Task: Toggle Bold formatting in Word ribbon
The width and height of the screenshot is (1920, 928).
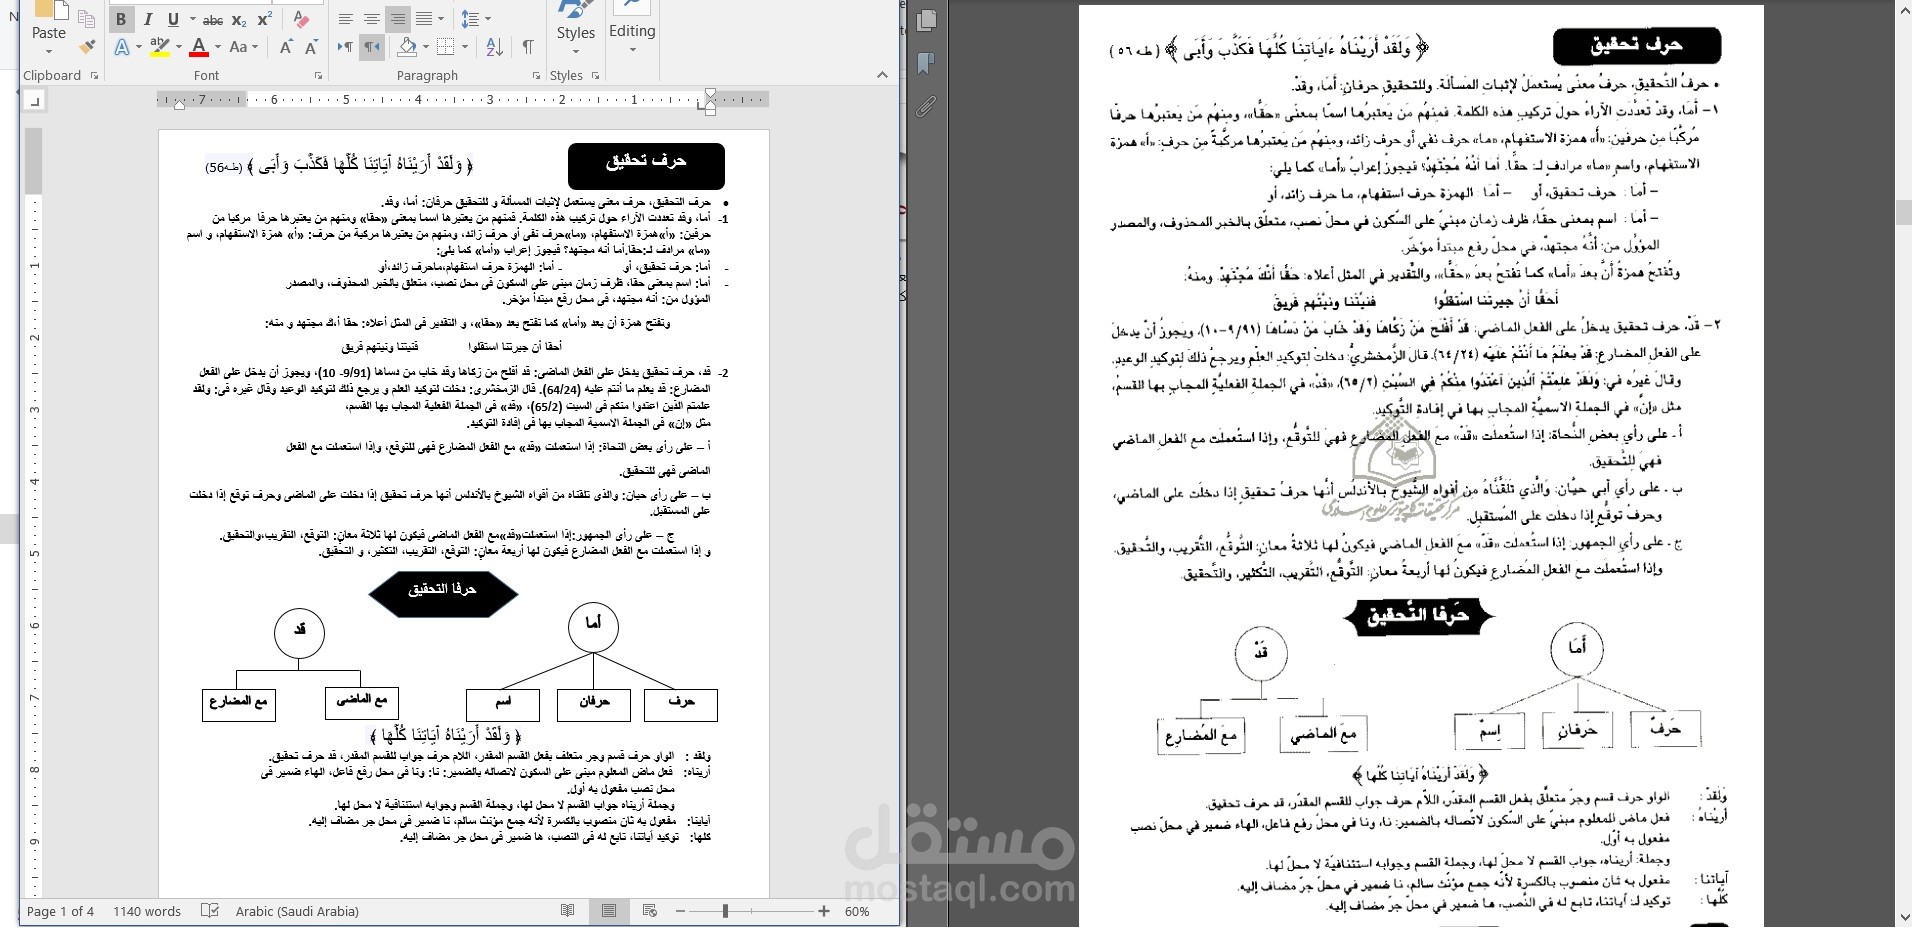Action: [x=121, y=19]
